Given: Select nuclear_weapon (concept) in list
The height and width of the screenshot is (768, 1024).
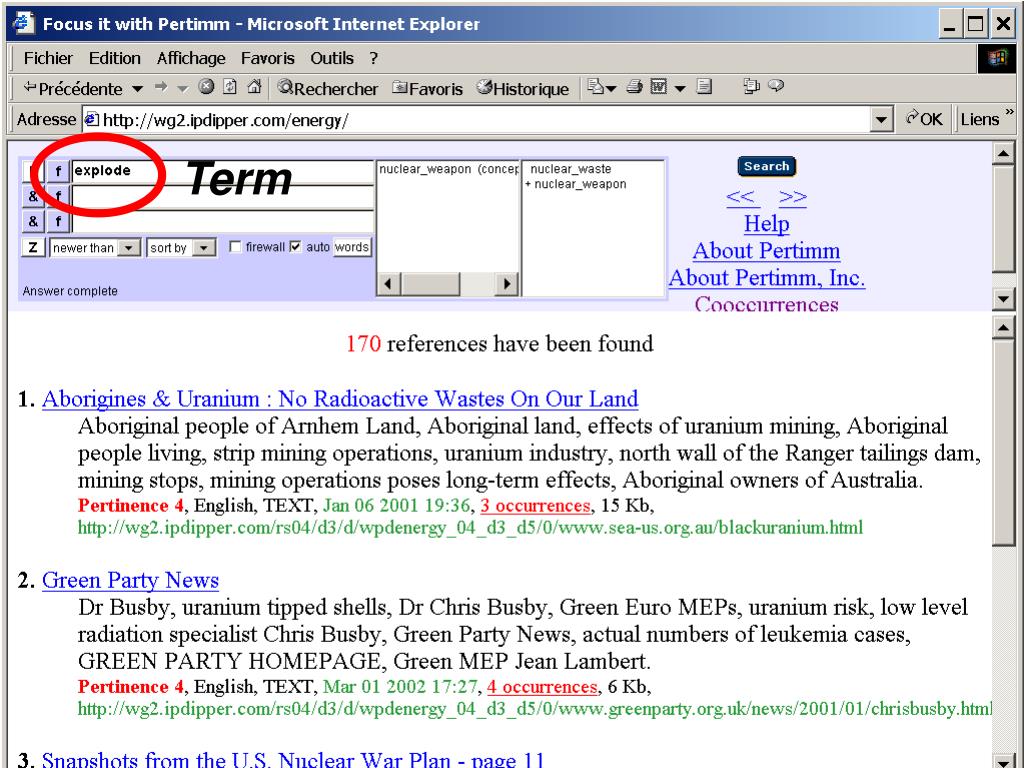Looking at the screenshot, I should click(x=449, y=169).
